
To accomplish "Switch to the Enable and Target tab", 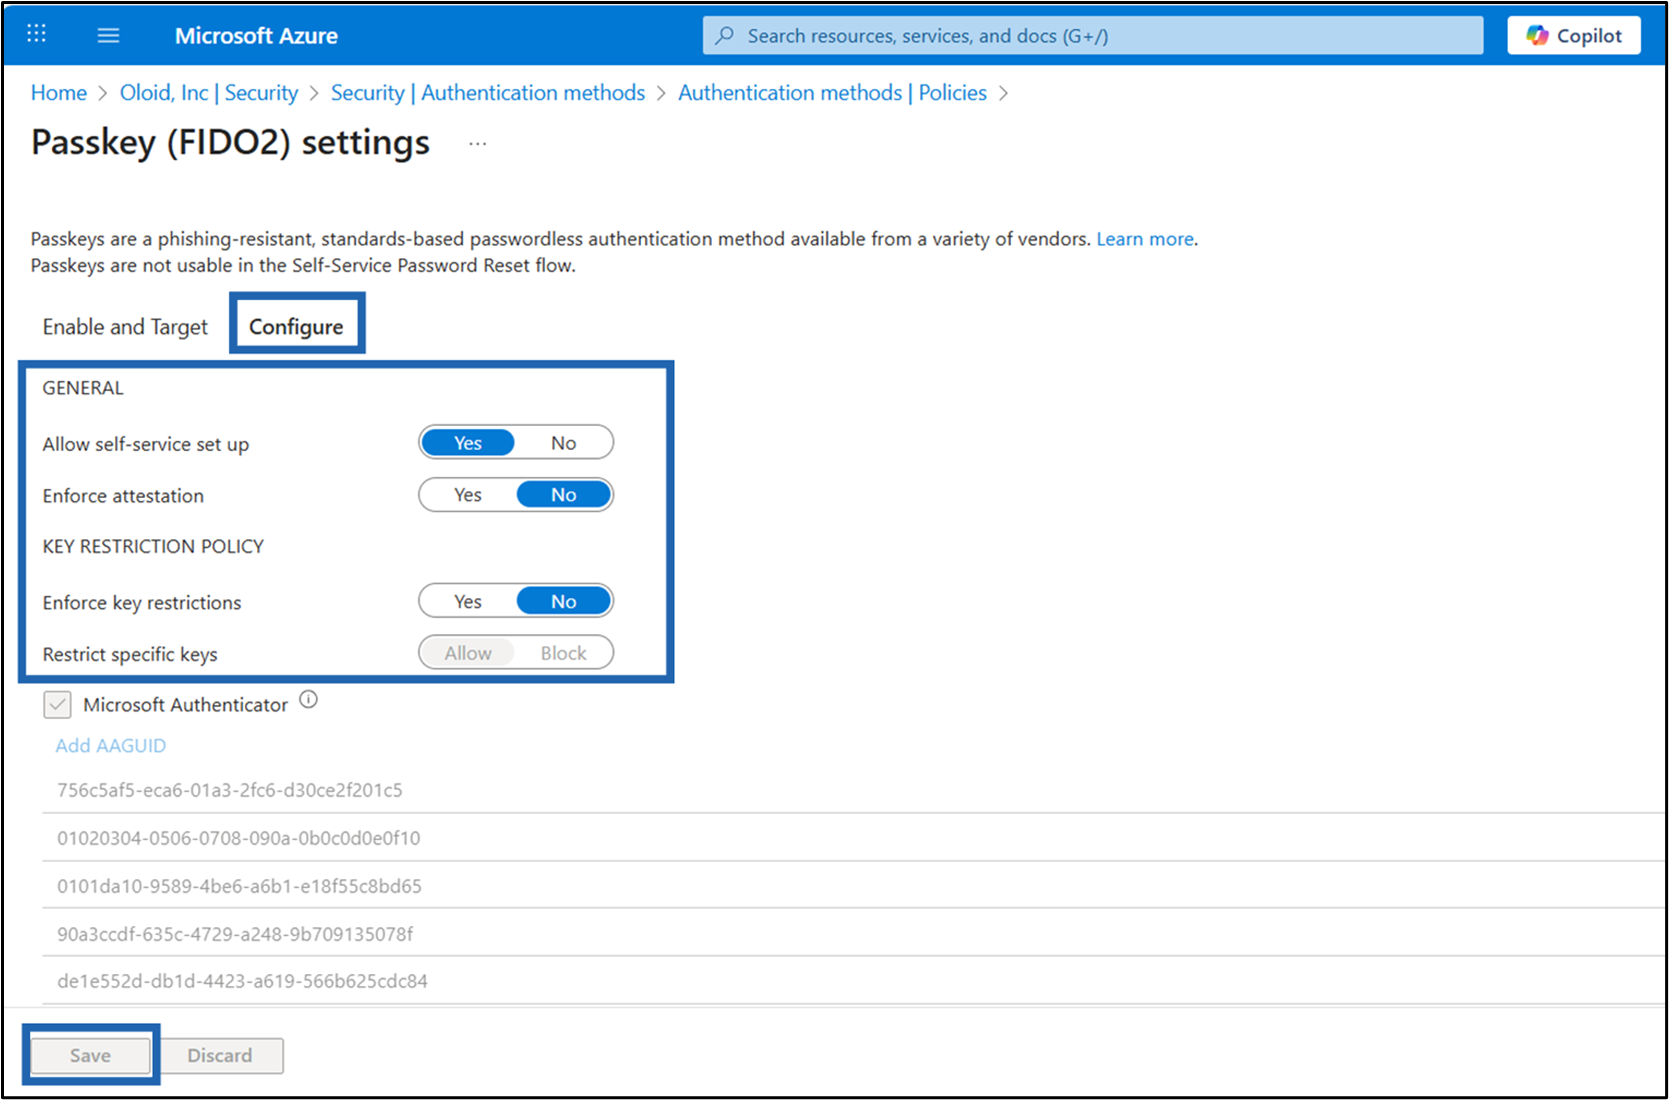I will pos(125,327).
